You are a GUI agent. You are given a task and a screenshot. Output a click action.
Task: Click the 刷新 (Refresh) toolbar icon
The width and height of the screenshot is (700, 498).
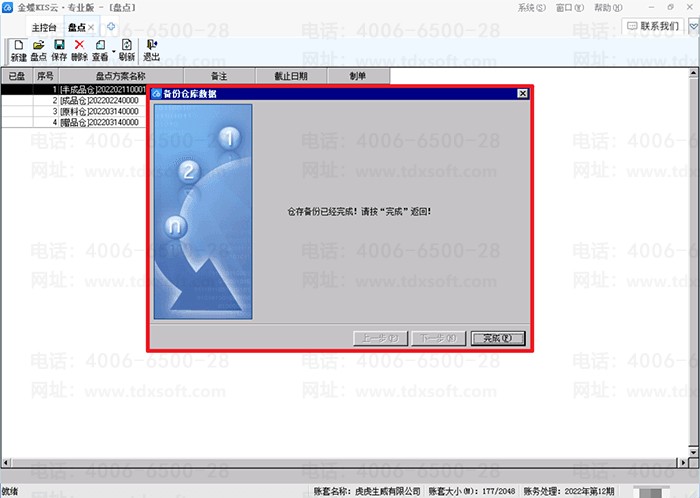(127, 50)
